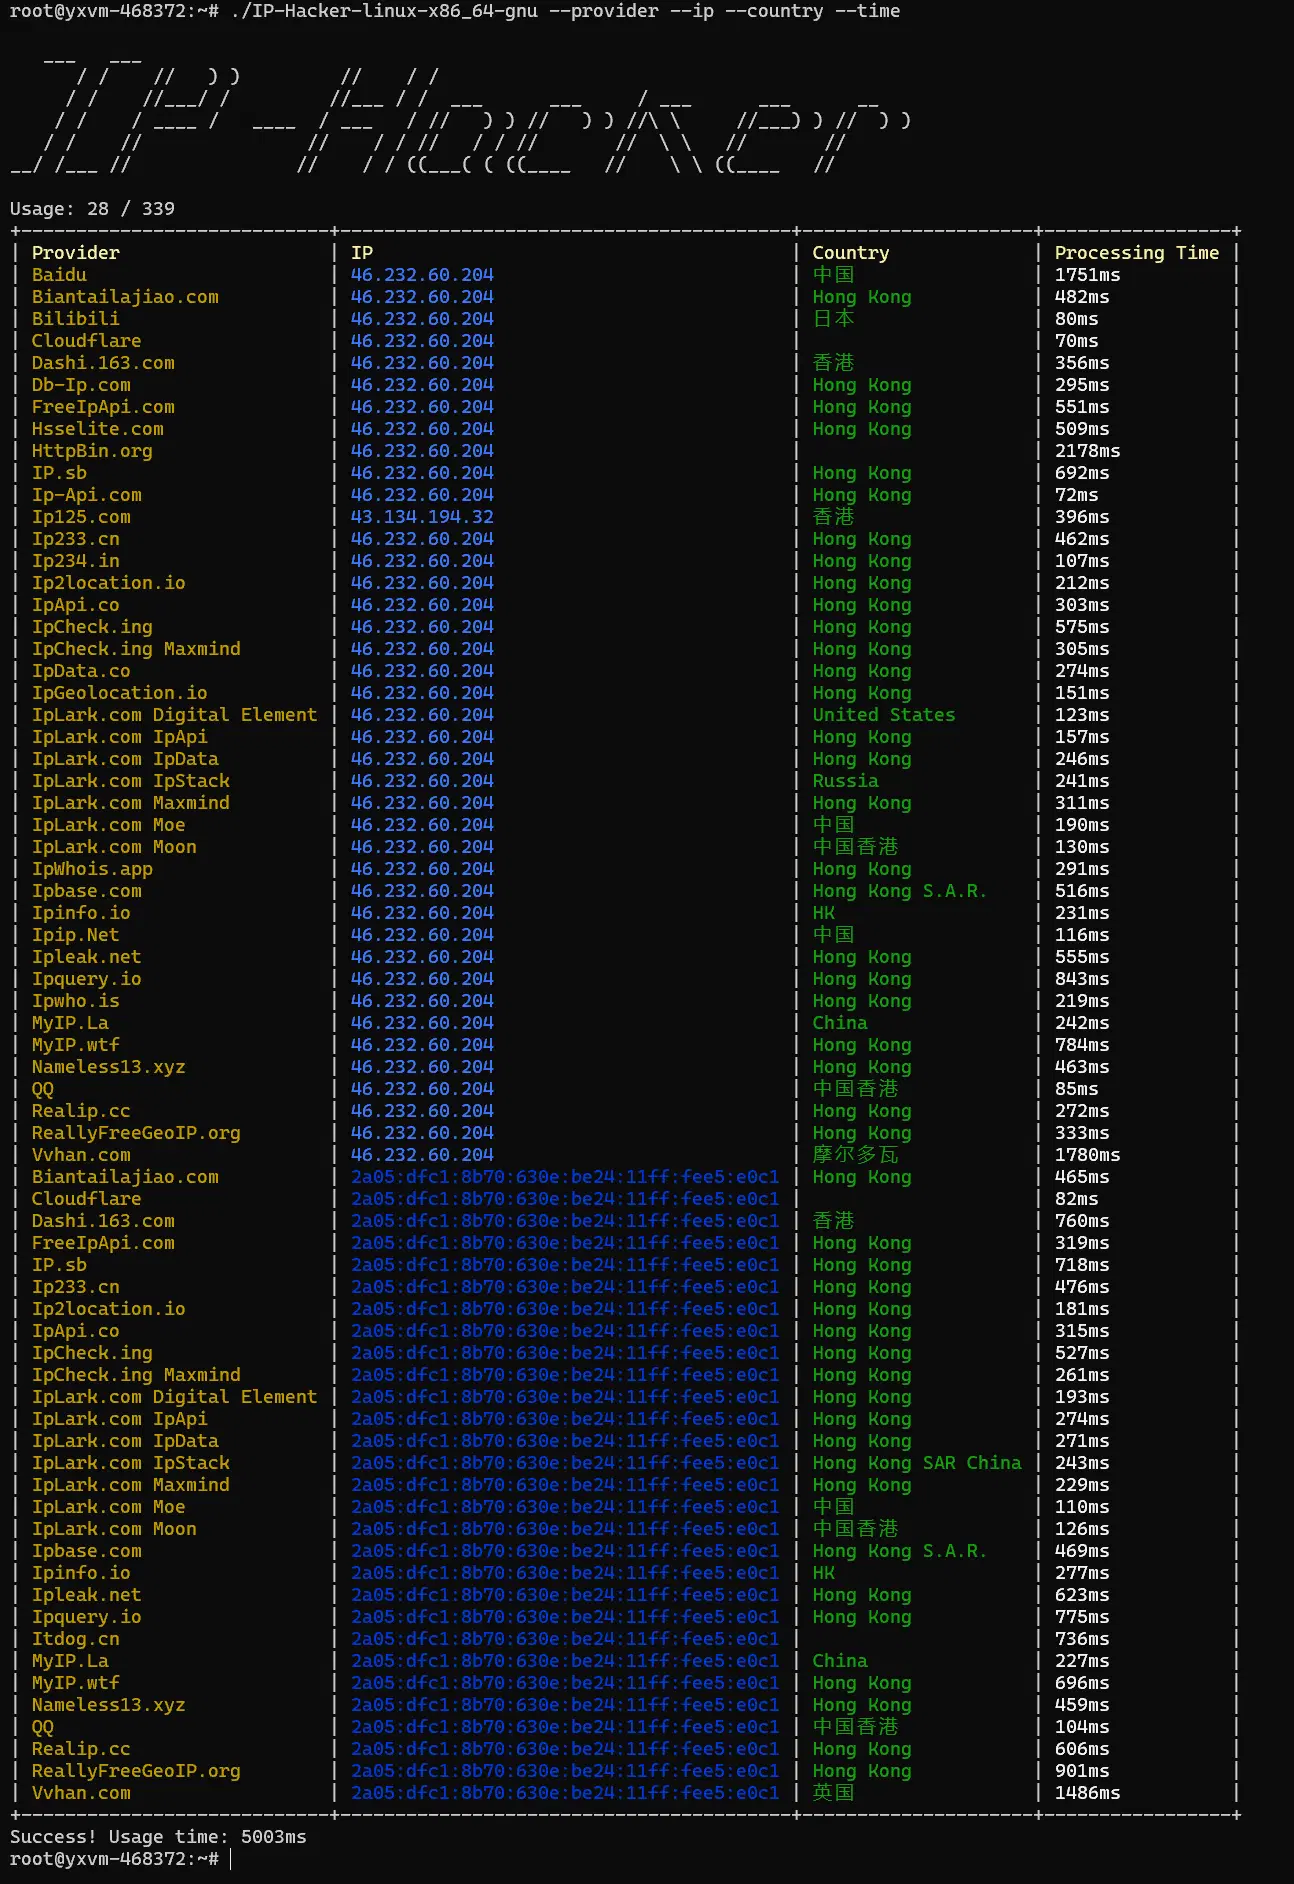The width and height of the screenshot is (1294, 1884).
Task: Click the command prompt cursor at bottom
Action: click(x=231, y=1858)
